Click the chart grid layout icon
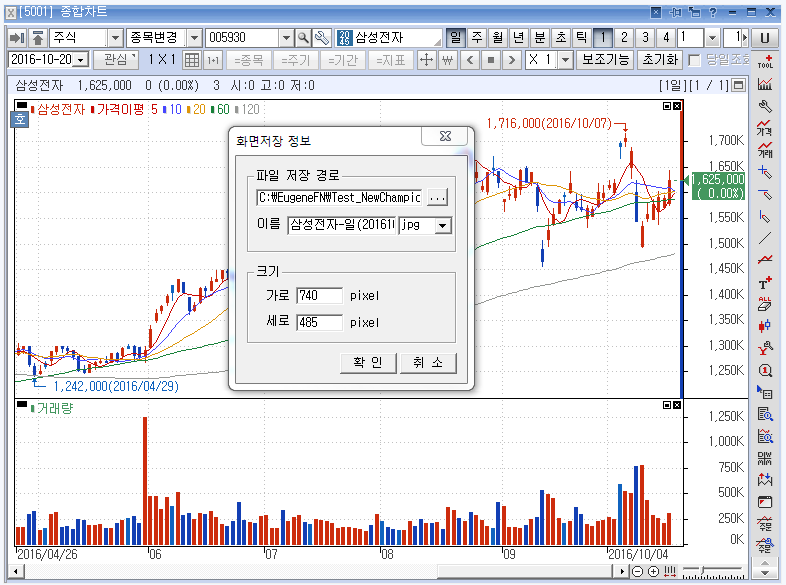Viewport: 786px width, 585px height. tap(193, 60)
